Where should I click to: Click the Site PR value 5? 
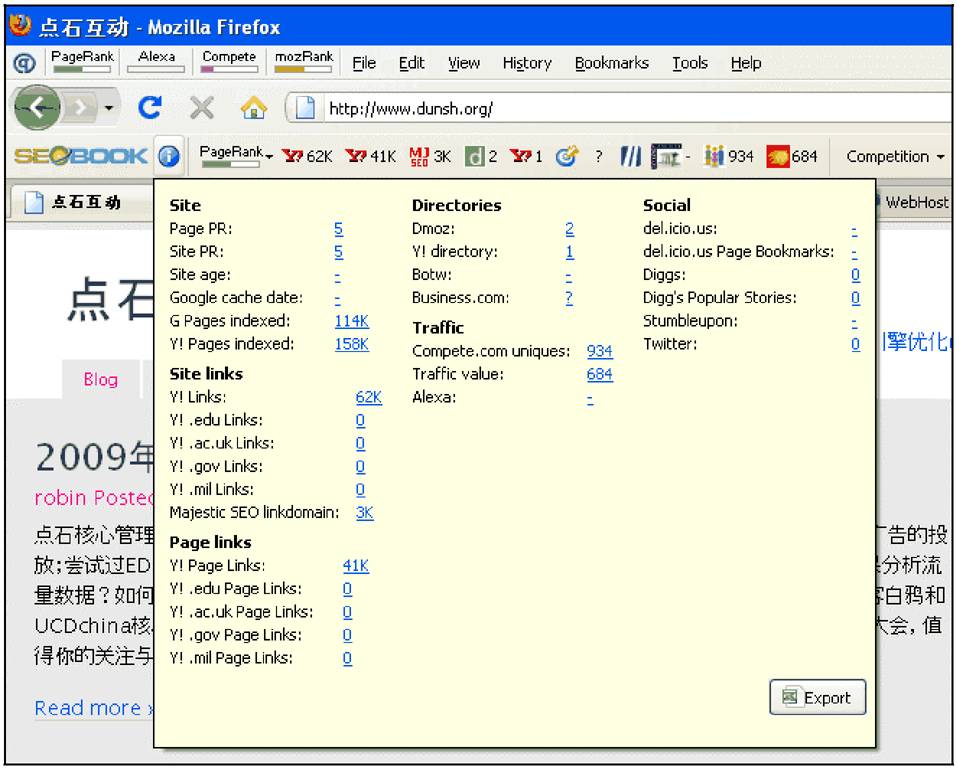[339, 251]
